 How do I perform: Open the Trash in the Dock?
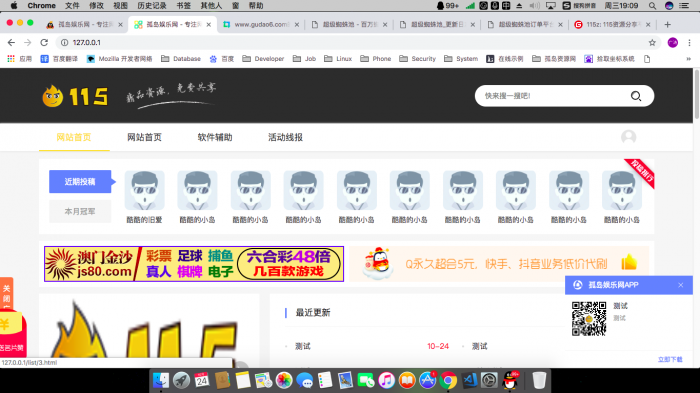[539, 380]
